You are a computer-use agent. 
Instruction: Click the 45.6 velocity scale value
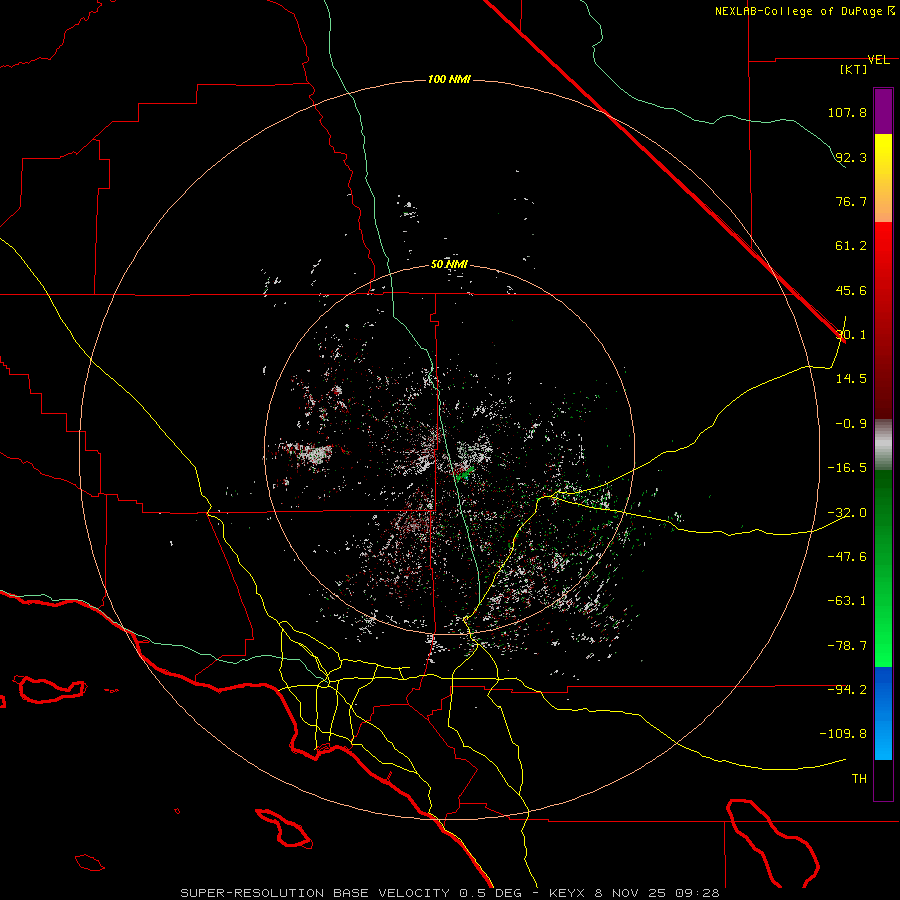[x=851, y=290]
